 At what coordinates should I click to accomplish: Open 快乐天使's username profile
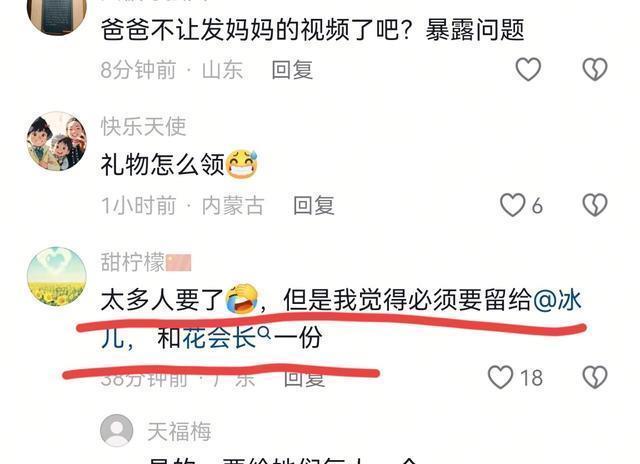click(x=143, y=126)
